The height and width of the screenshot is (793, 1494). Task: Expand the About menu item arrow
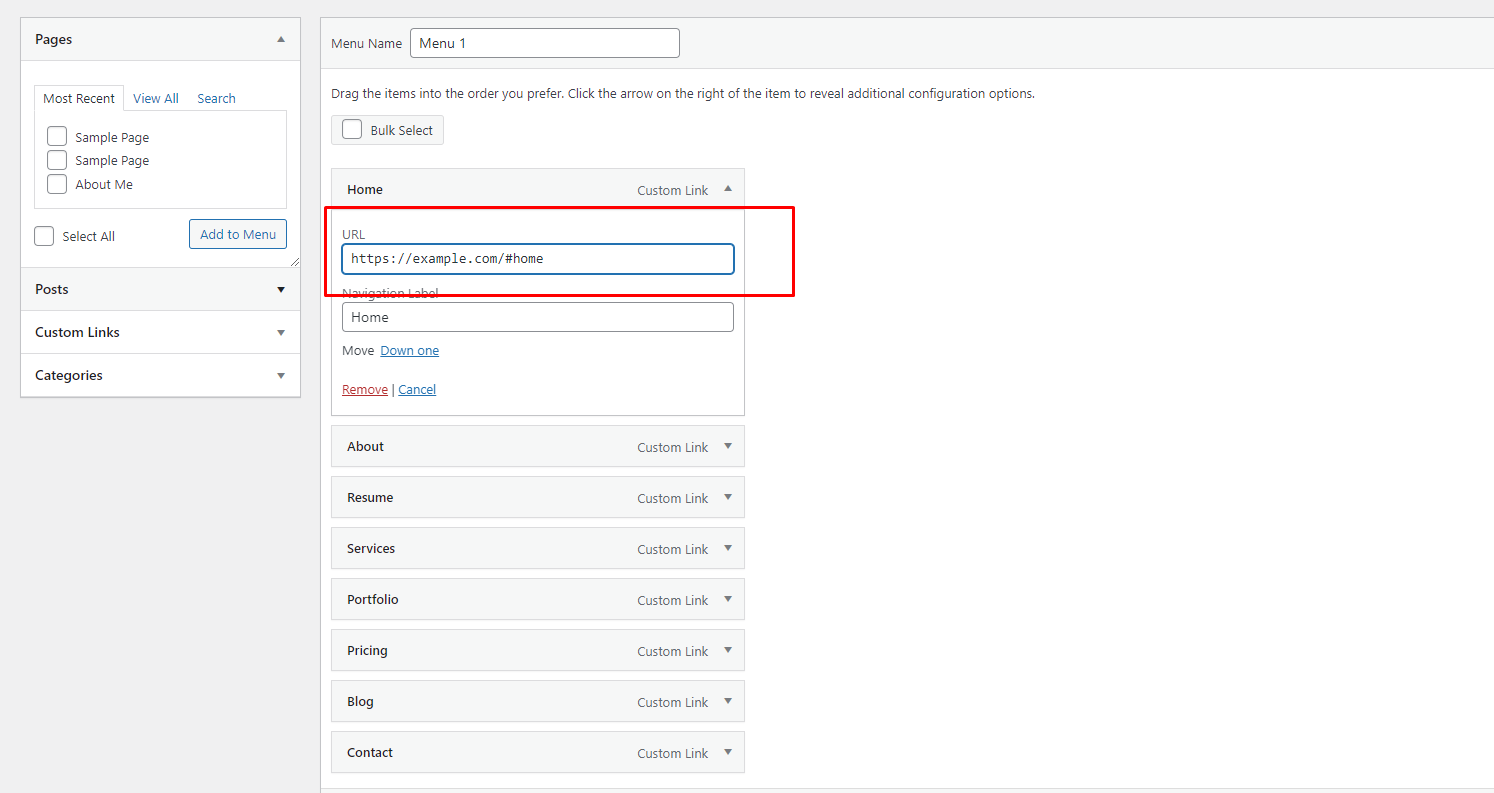(x=727, y=447)
